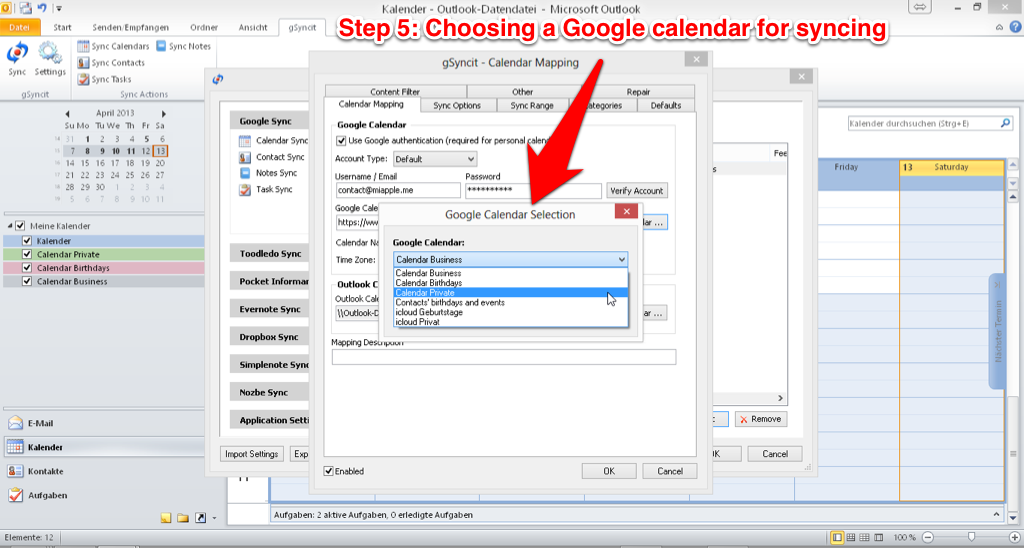Toggle the Enabled checkbox
The width and height of the screenshot is (1024, 548).
(329, 471)
